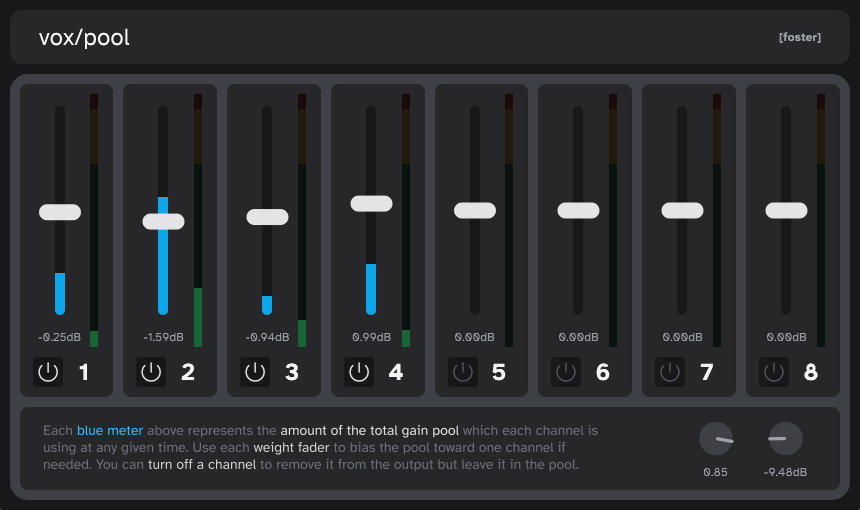
Task: Switch on channel 8 power icon
Action: click(774, 372)
